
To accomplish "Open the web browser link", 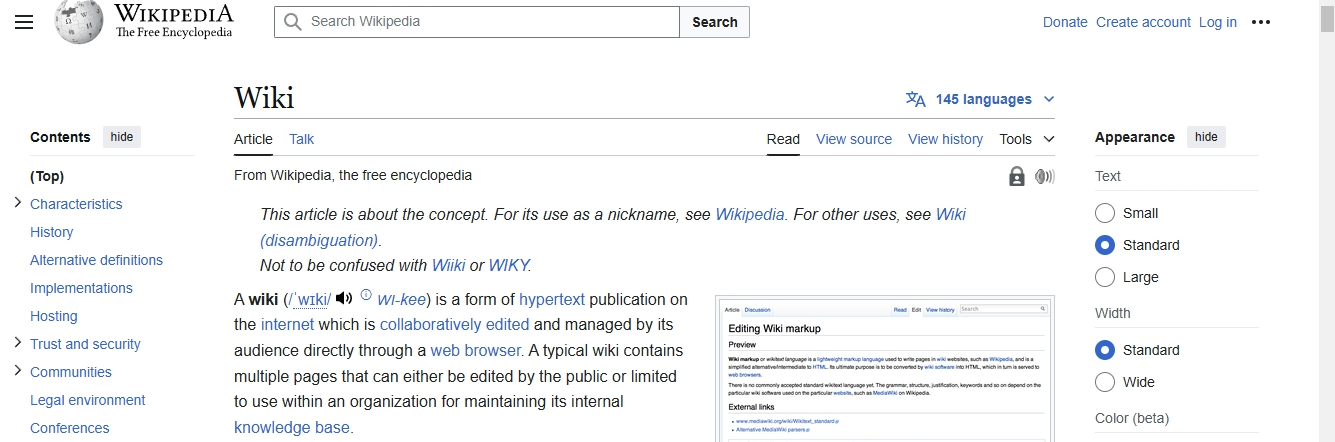I will [477, 350].
